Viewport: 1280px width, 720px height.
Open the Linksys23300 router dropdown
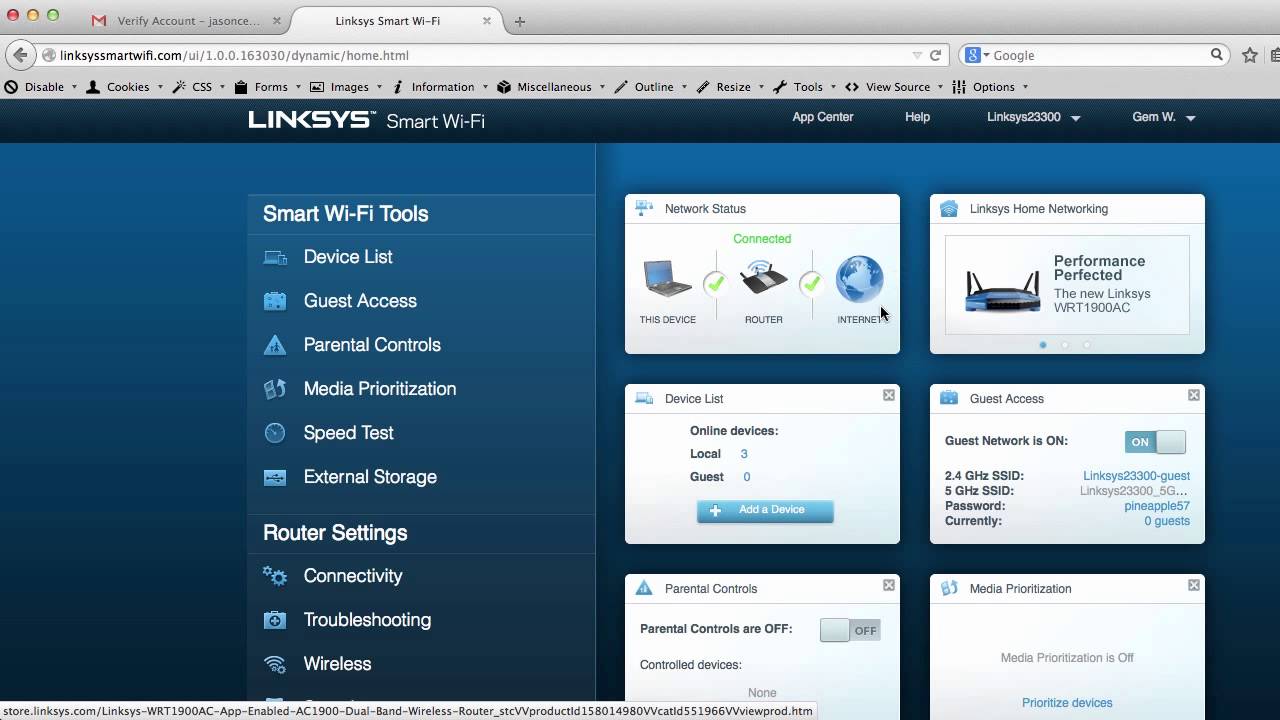coord(1034,117)
